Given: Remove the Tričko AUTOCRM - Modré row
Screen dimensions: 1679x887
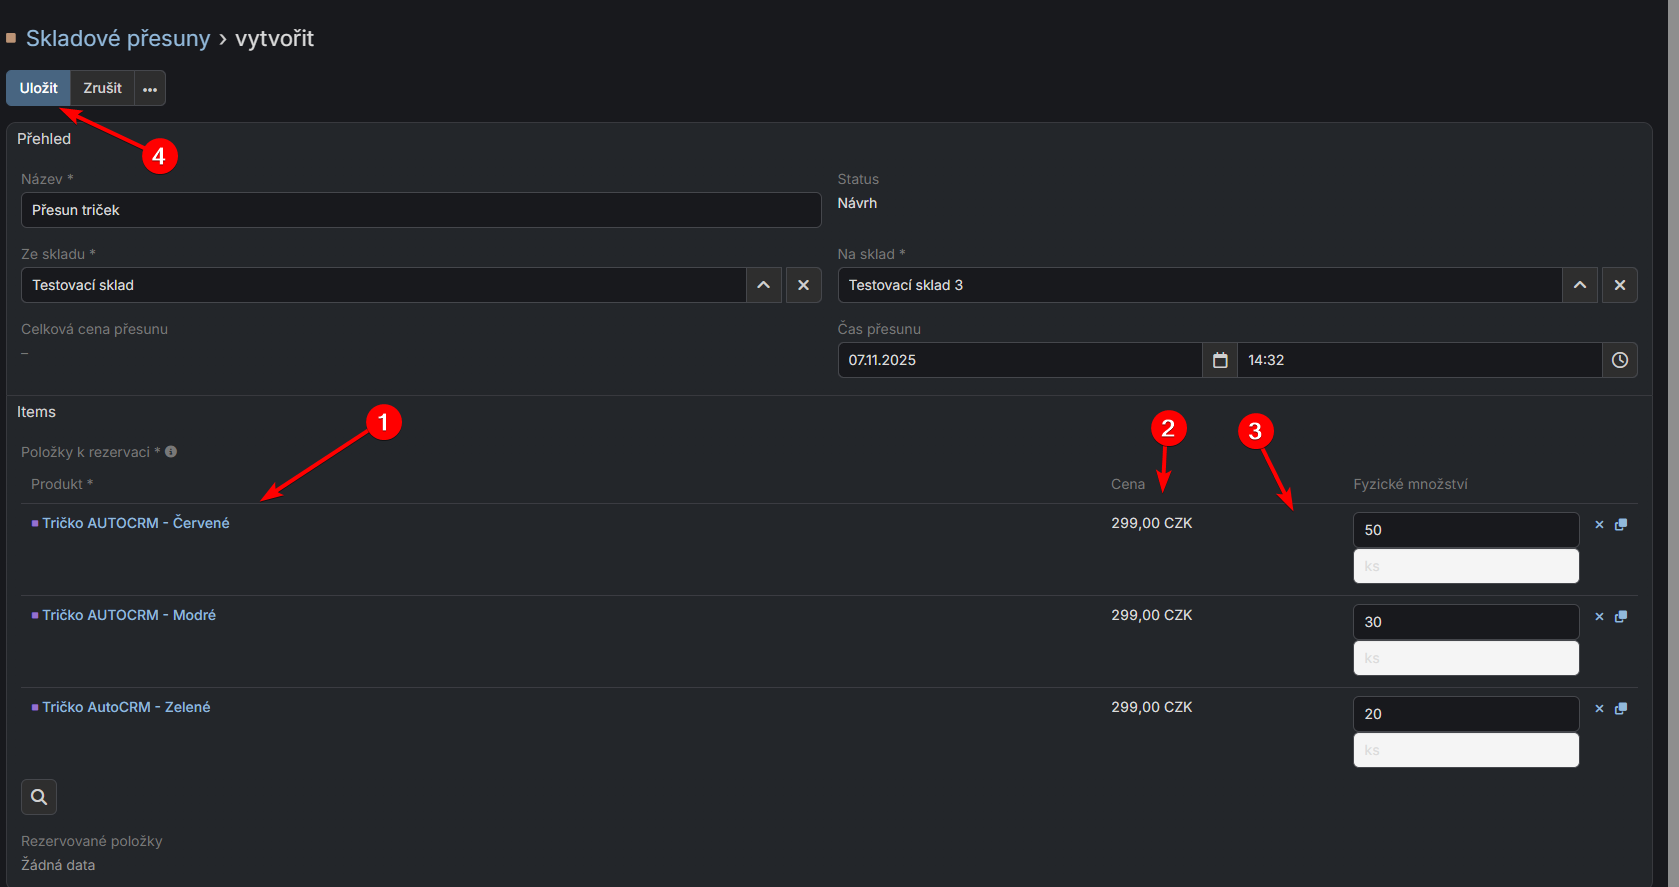Looking at the screenshot, I should pos(1599,617).
